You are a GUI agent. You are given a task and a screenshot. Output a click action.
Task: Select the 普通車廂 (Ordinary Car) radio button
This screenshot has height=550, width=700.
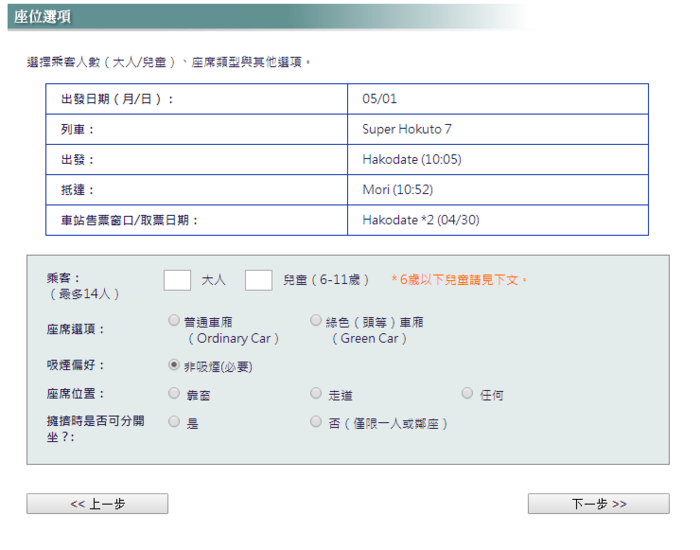click(x=174, y=322)
